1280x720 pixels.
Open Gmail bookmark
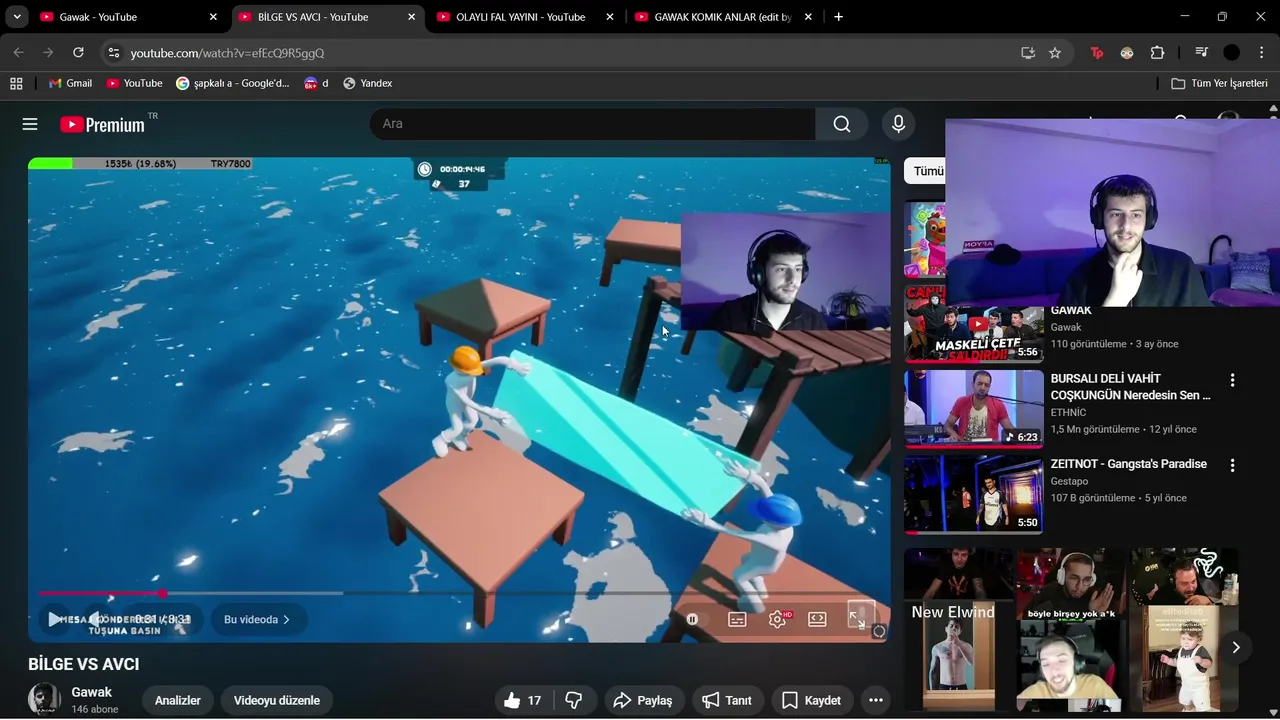tap(70, 83)
